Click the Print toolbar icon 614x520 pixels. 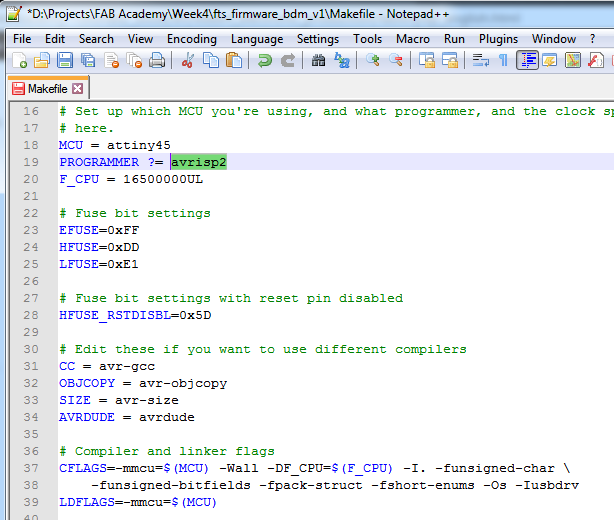click(157, 60)
